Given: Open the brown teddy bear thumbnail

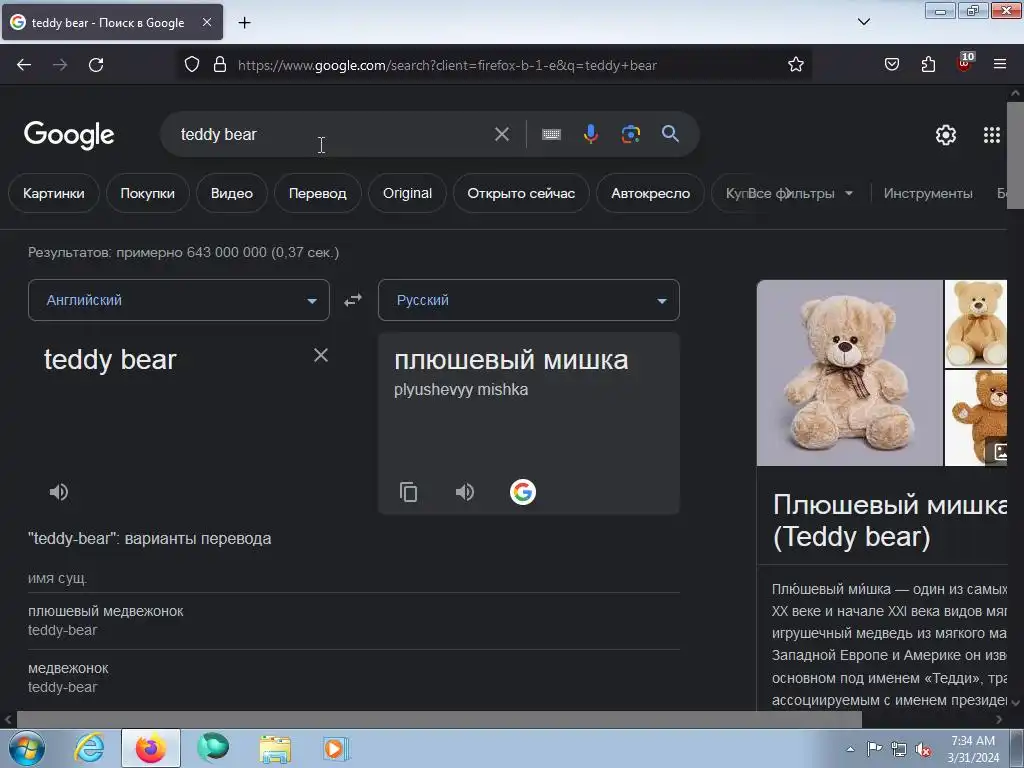Looking at the screenshot, I should point(976,418).
